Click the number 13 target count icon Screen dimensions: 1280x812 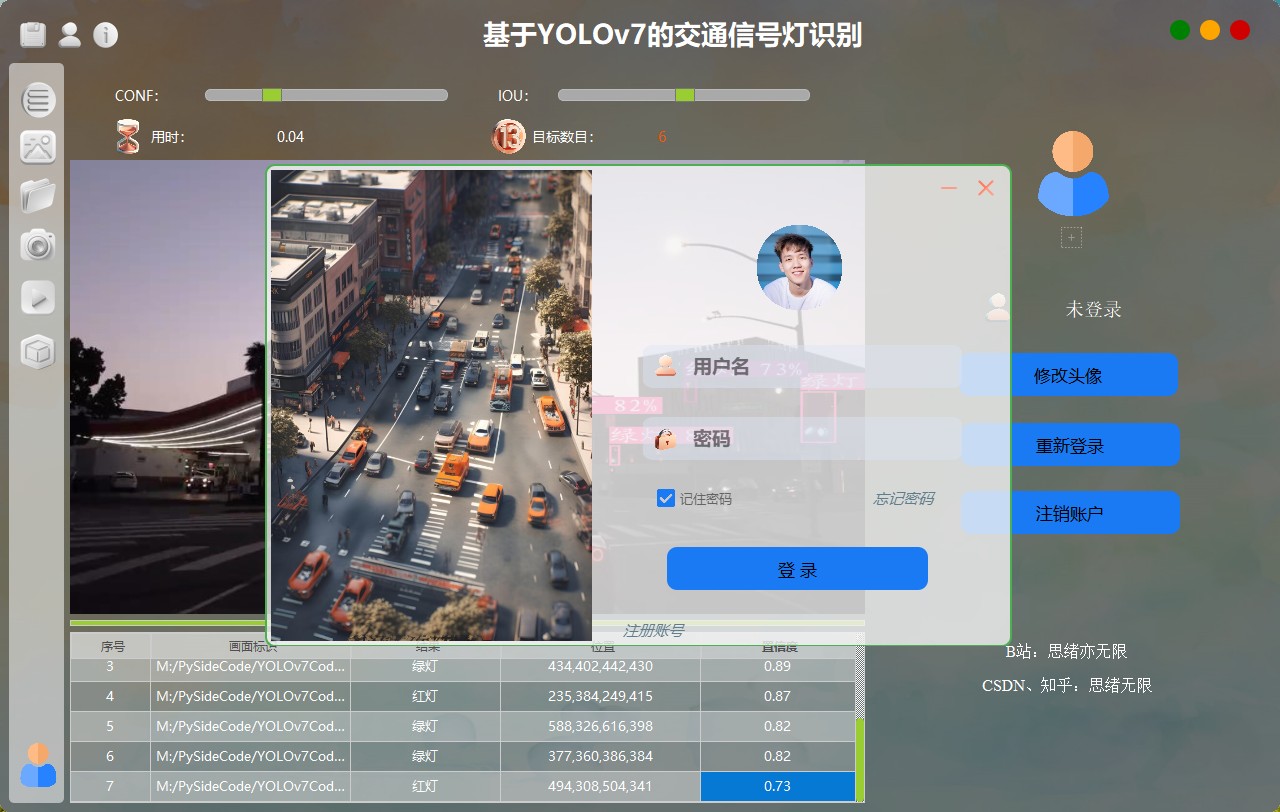click(x=508, y=136)
